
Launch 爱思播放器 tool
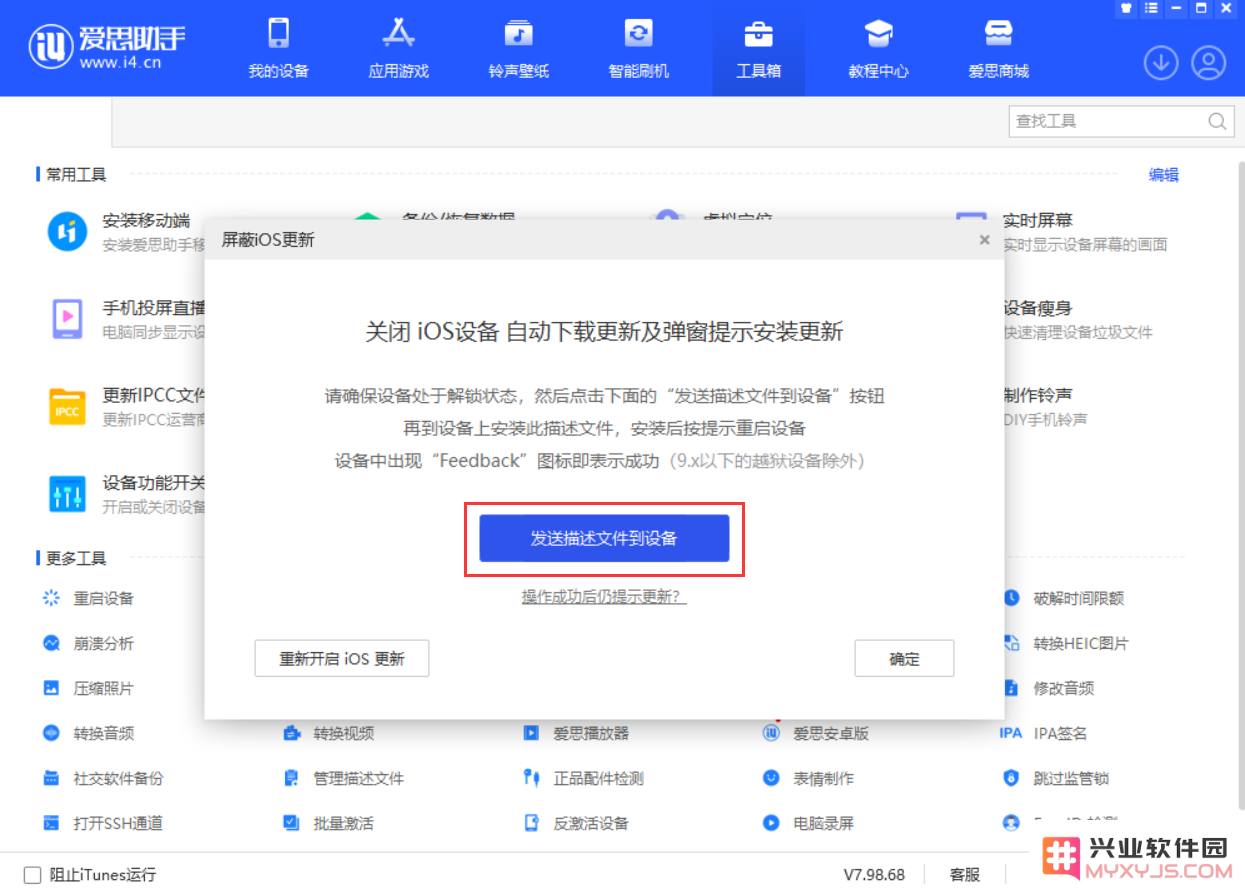[x=576, y=733]
